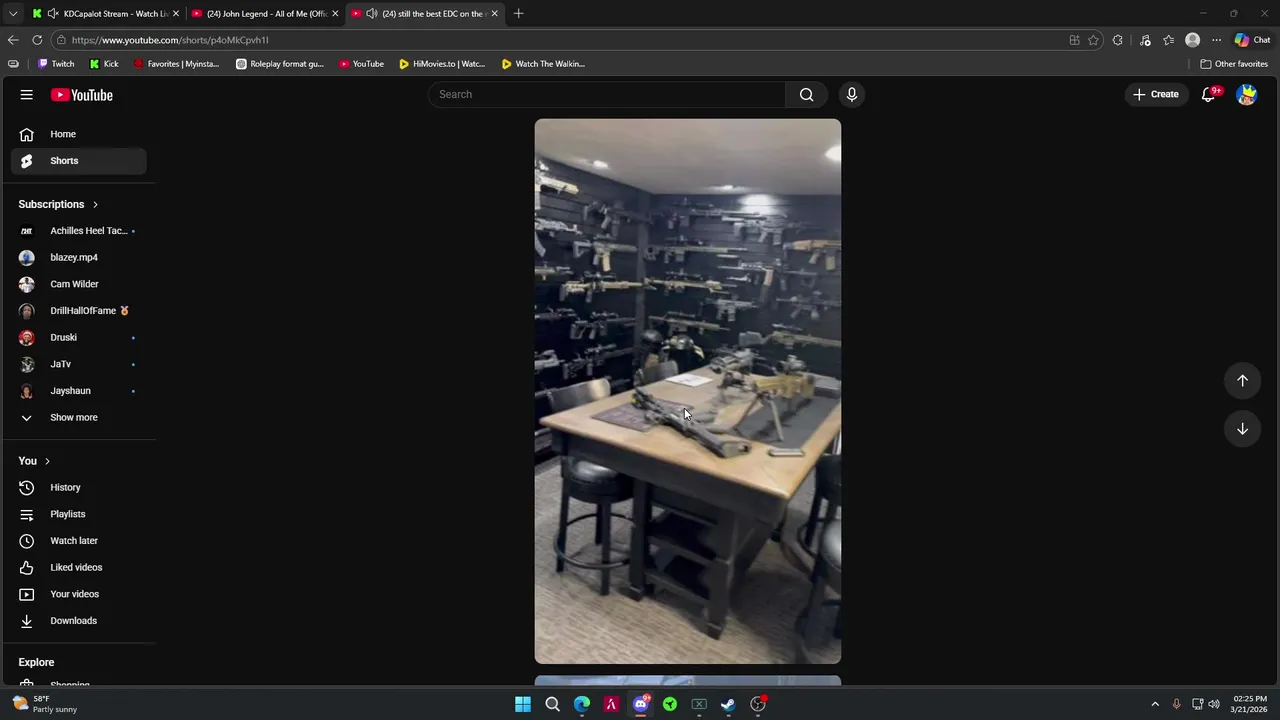Open a new browser tab
This screenshot has height=720, width=1280.
coord(518,14)
